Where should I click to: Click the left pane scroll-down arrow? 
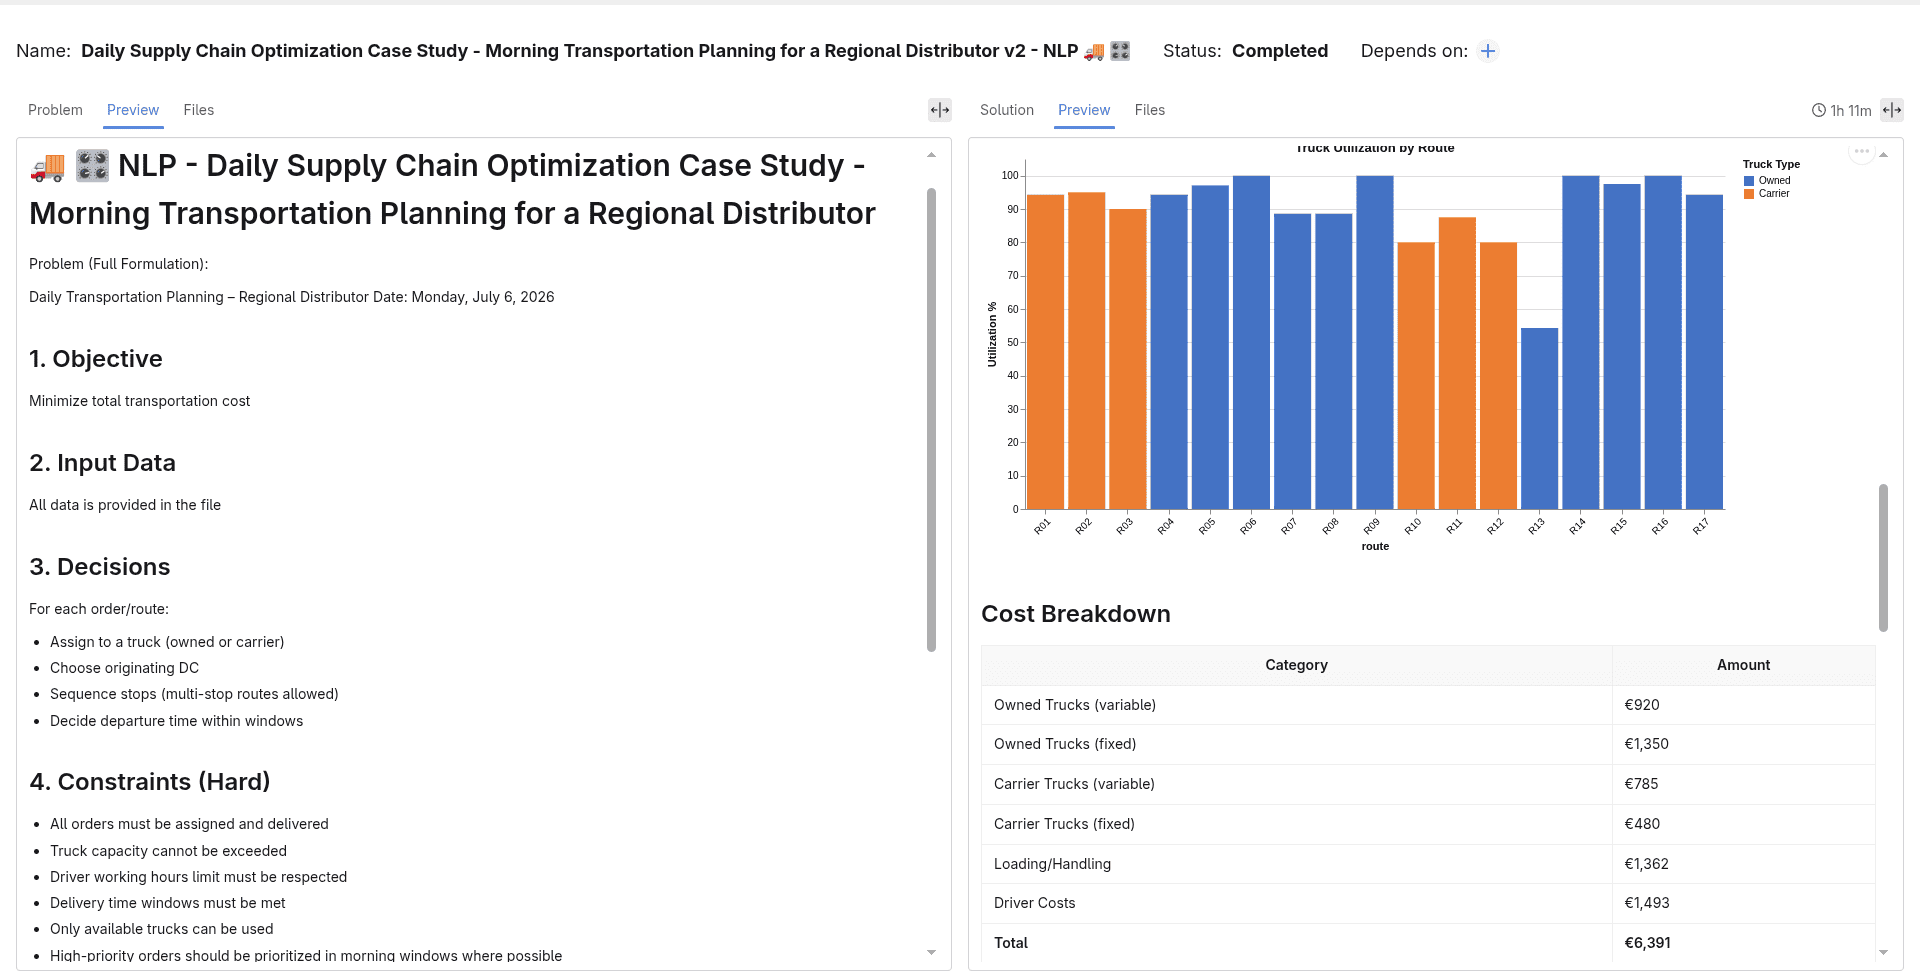931,953
